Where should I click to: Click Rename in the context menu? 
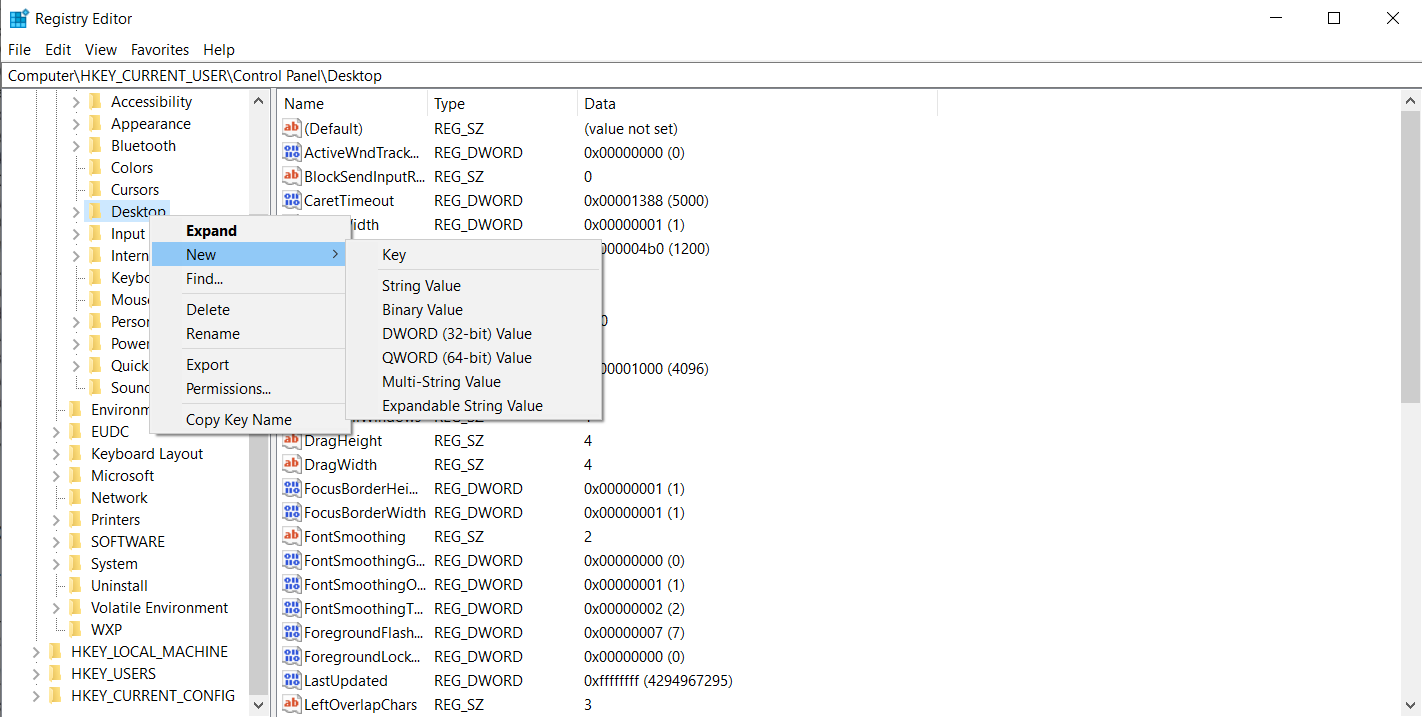pos(248,334)
